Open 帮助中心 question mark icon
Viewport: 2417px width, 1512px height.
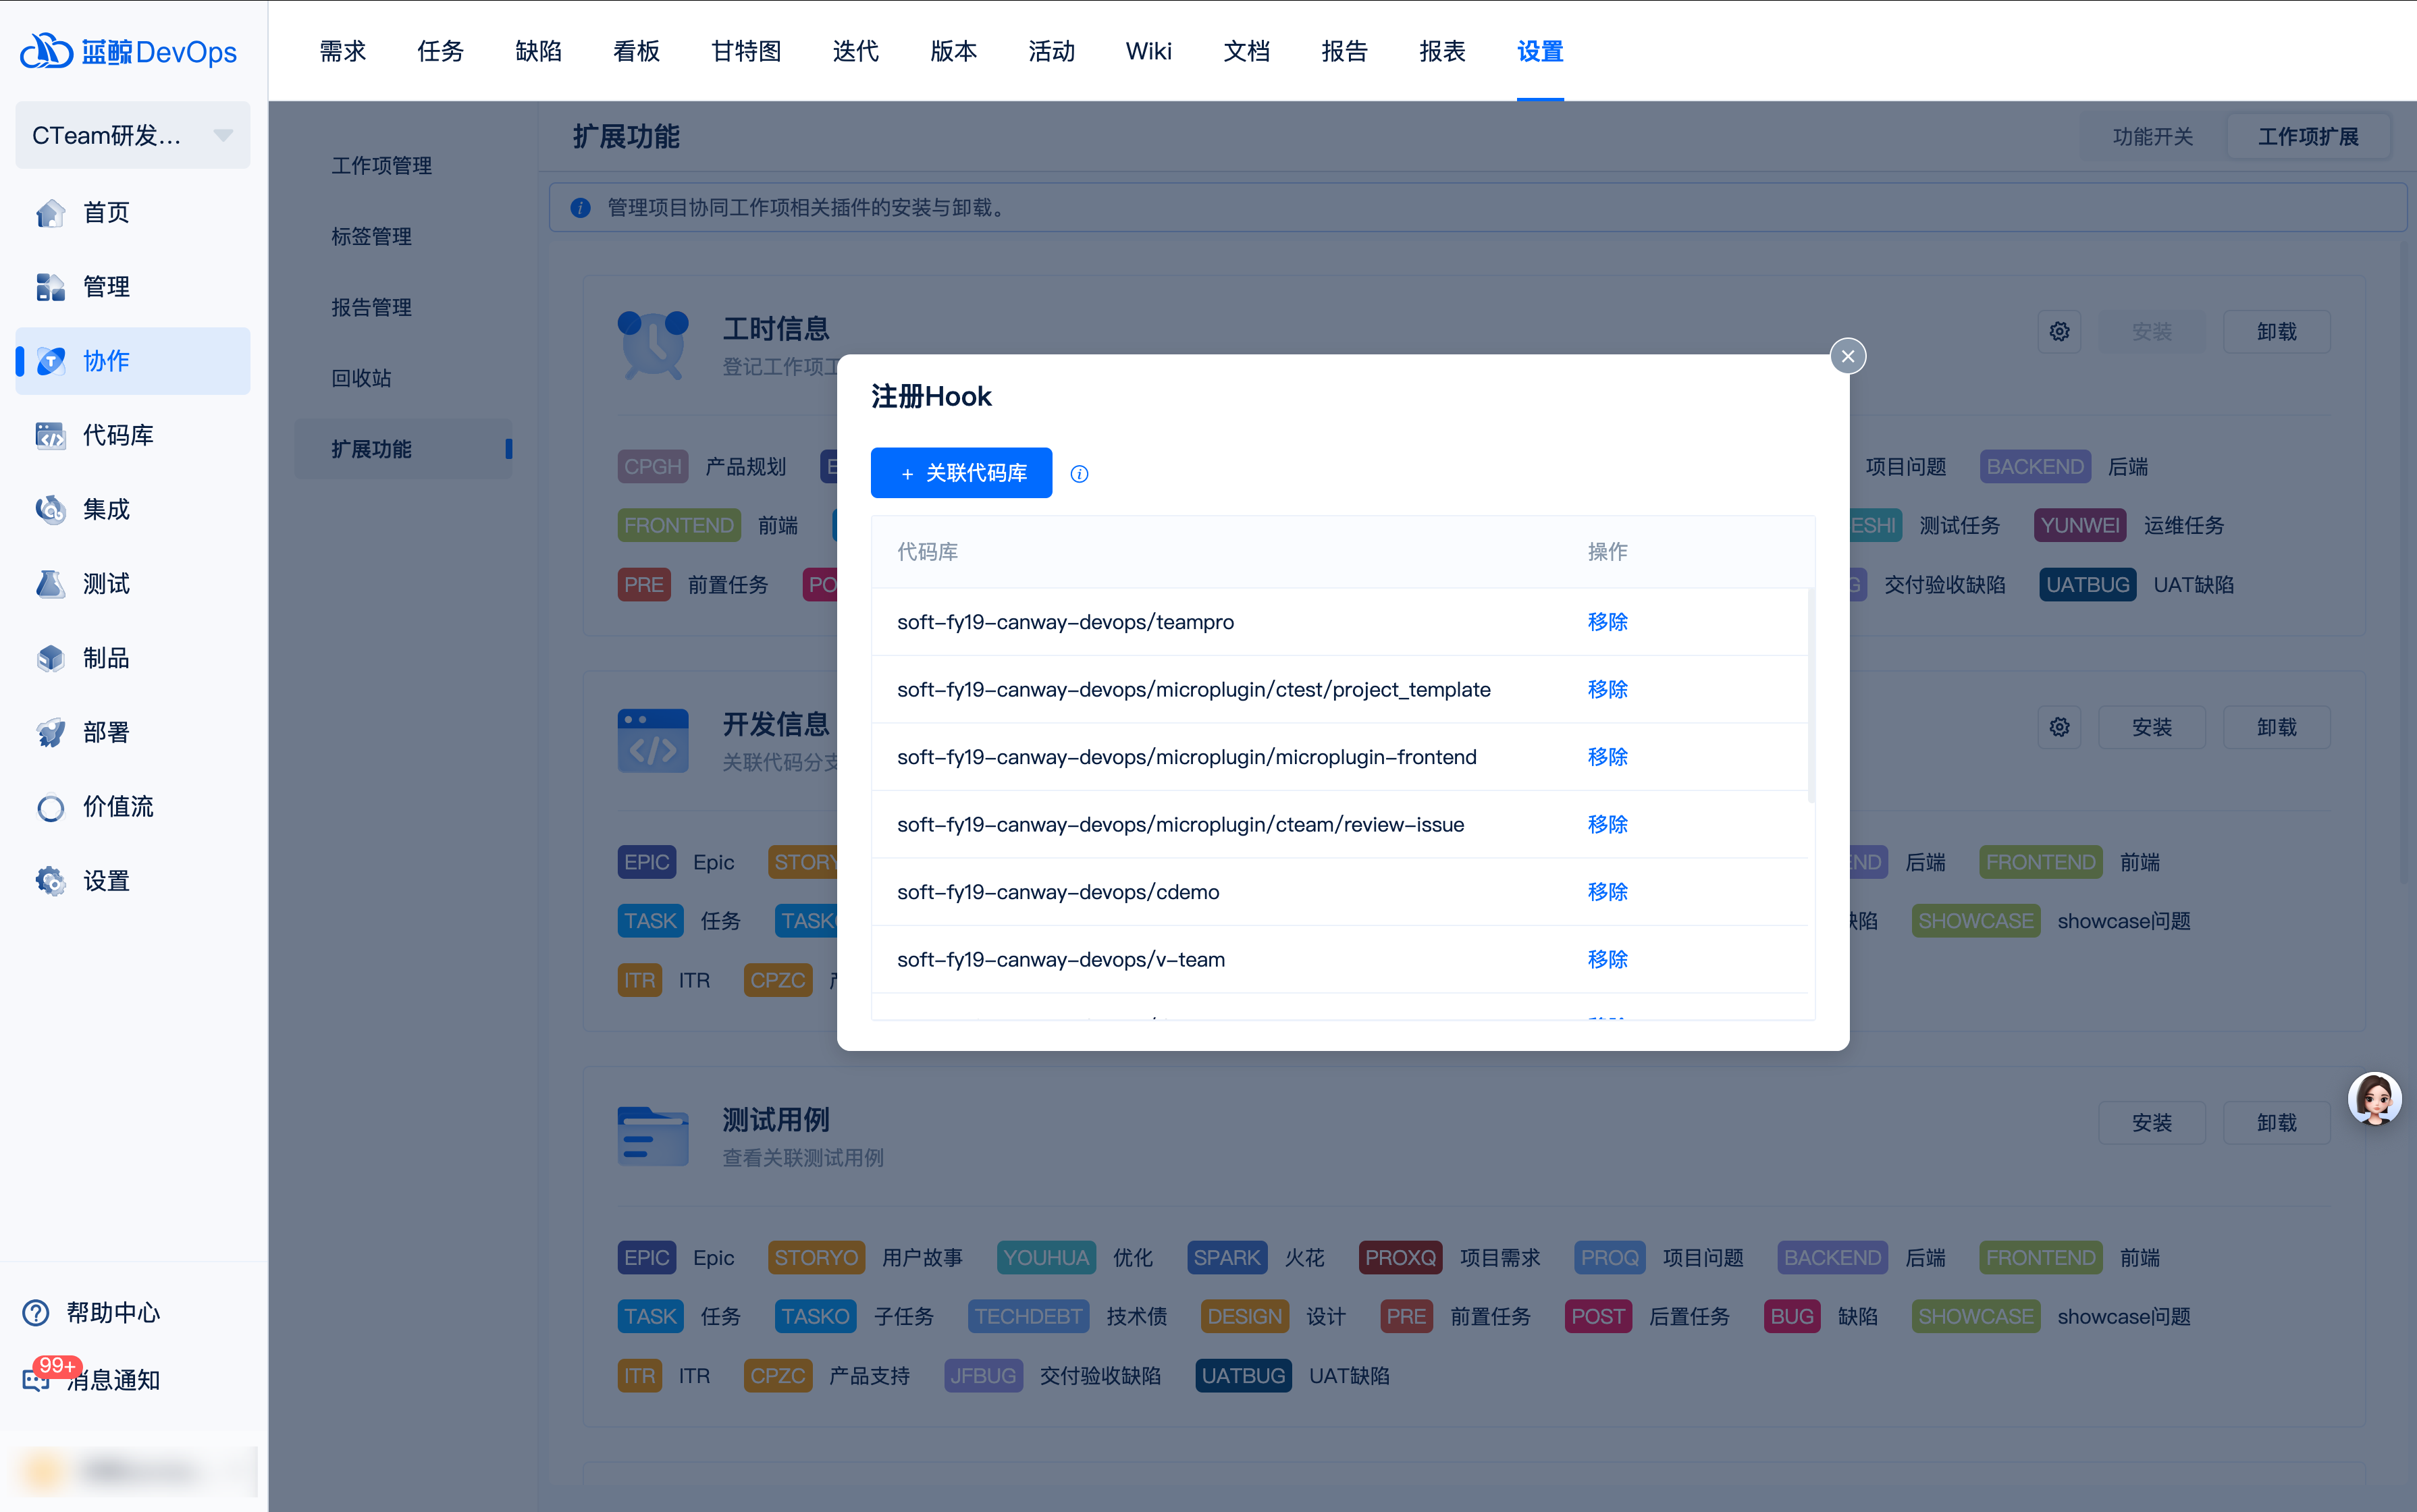pyautogui.click(x=36, y=1312)
